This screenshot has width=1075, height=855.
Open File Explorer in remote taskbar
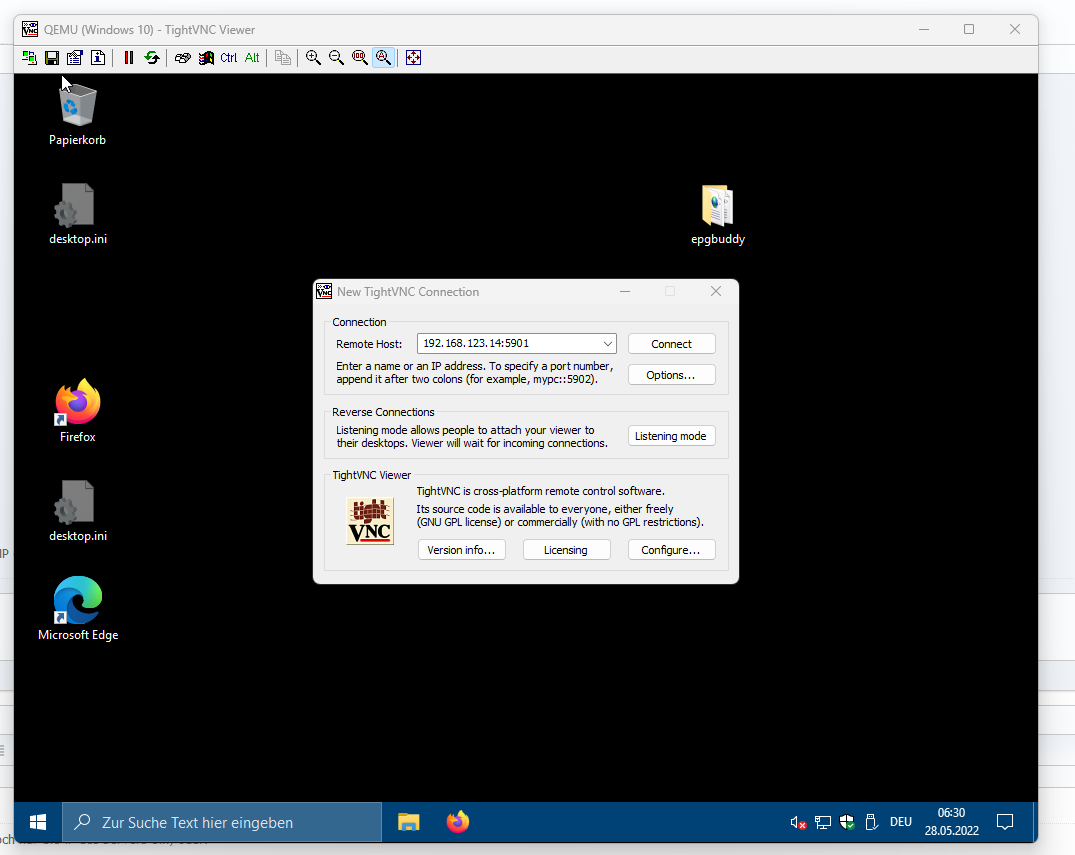(409, 822)
